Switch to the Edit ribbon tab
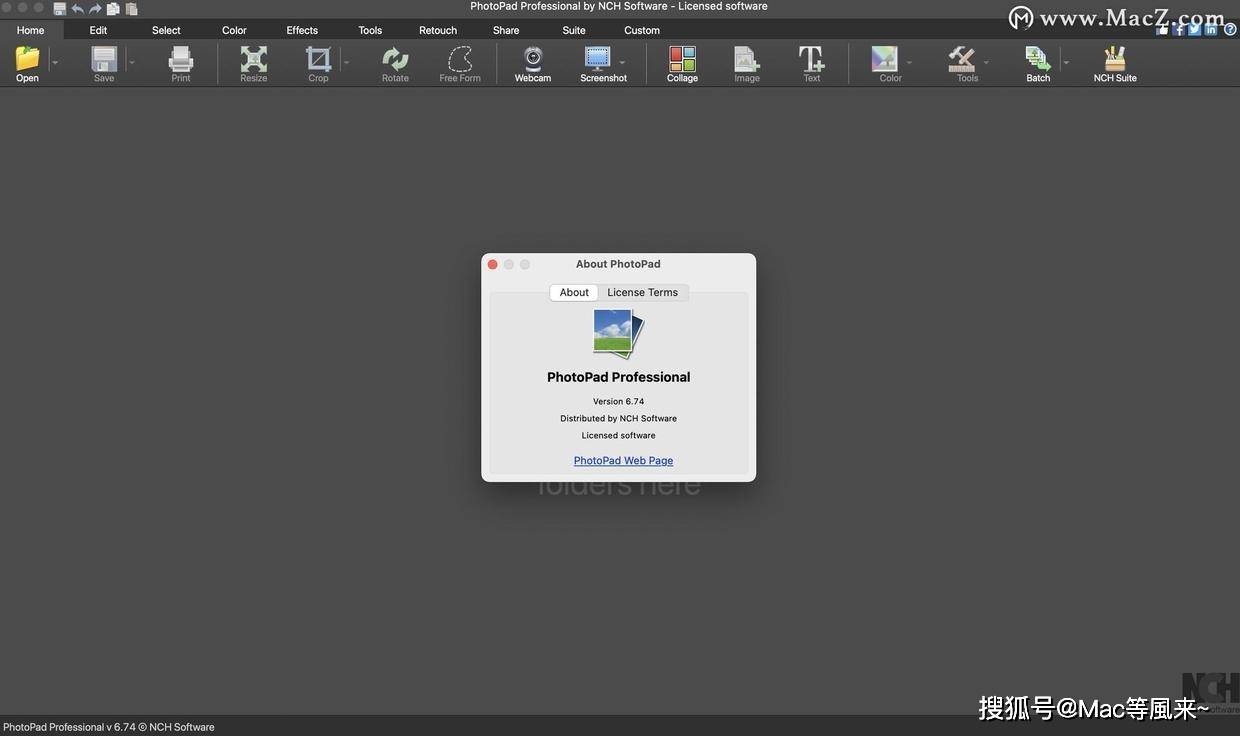Viewport: 1240px width, 736px height. (98, 30)
